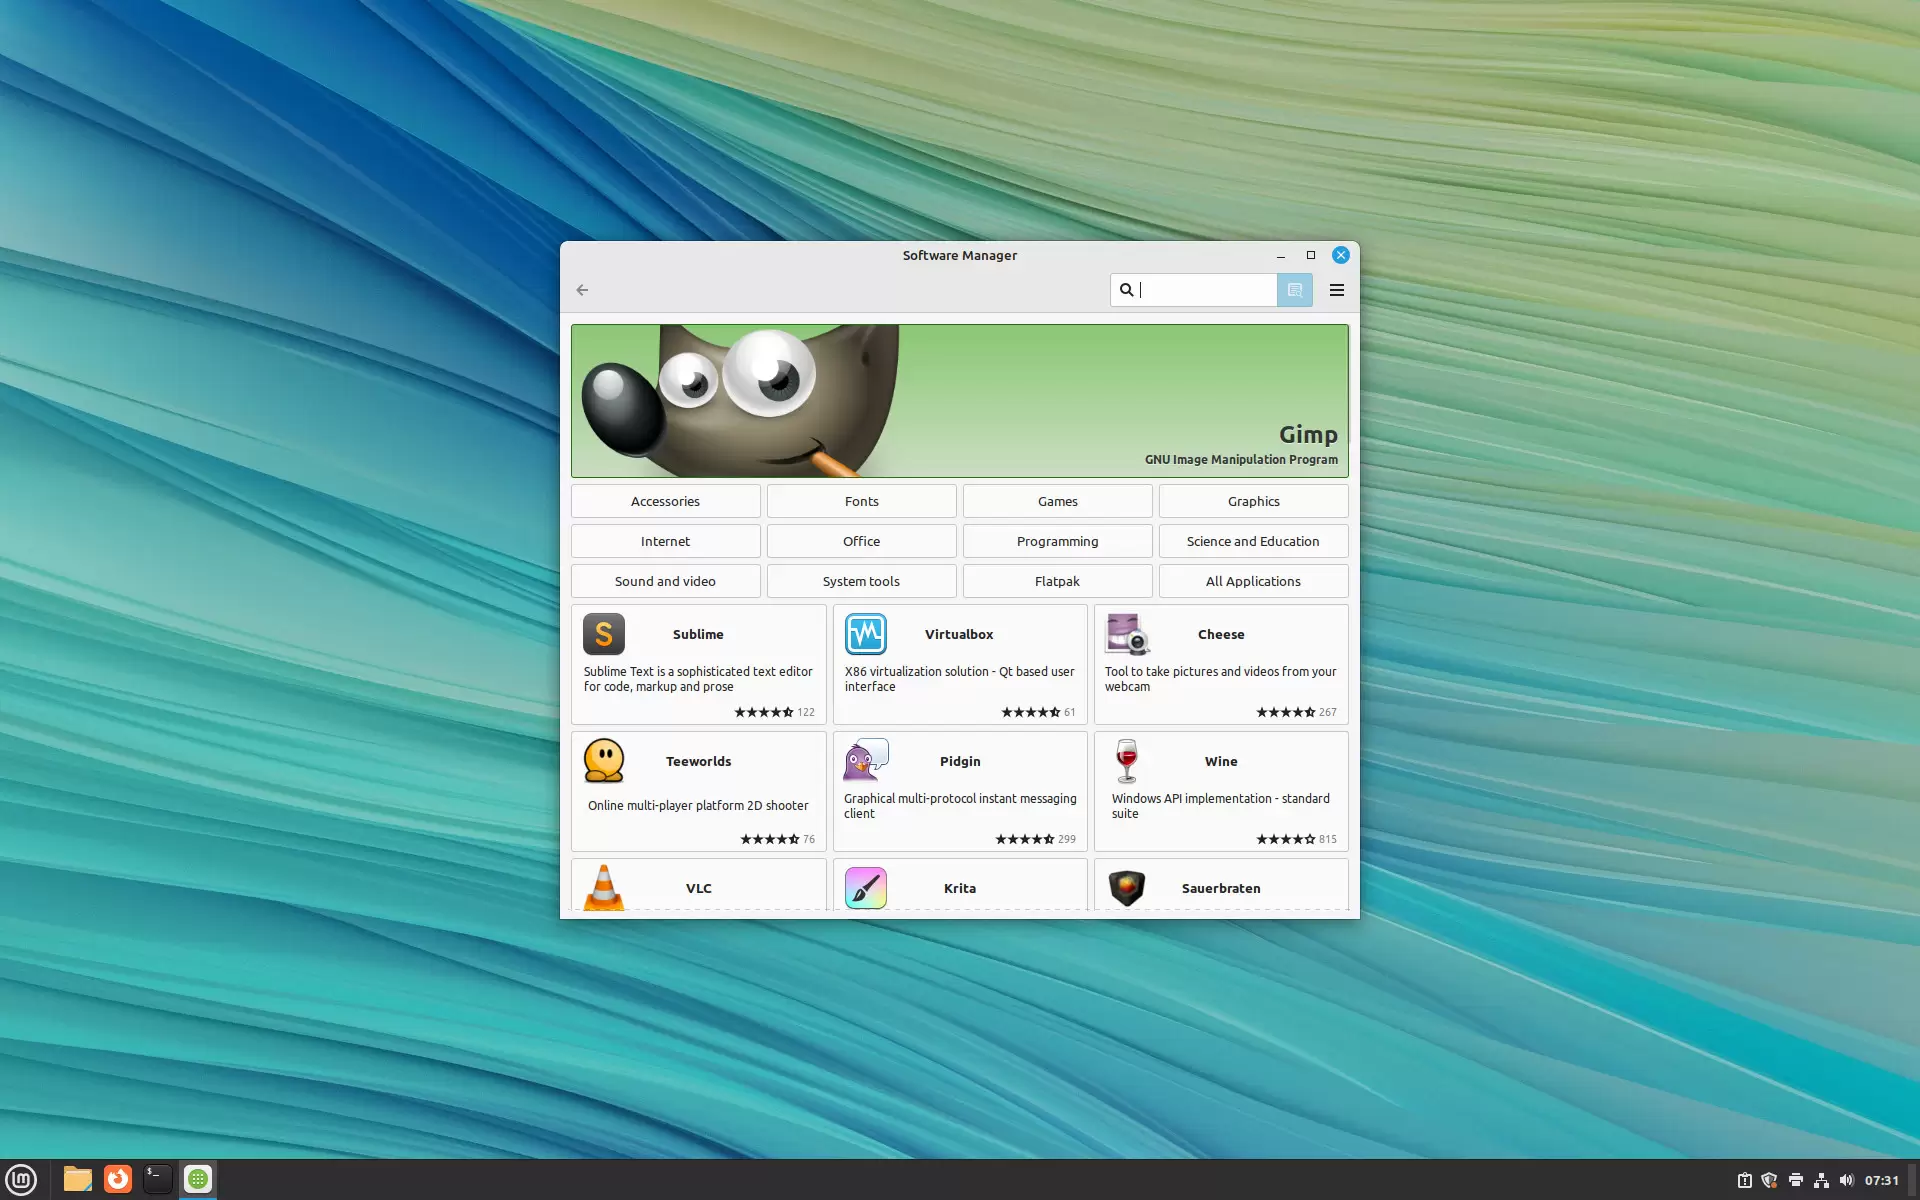
Task: Open the Cheese webcam tool listing
Action: pyautogui.click(x=1221, y=664)
